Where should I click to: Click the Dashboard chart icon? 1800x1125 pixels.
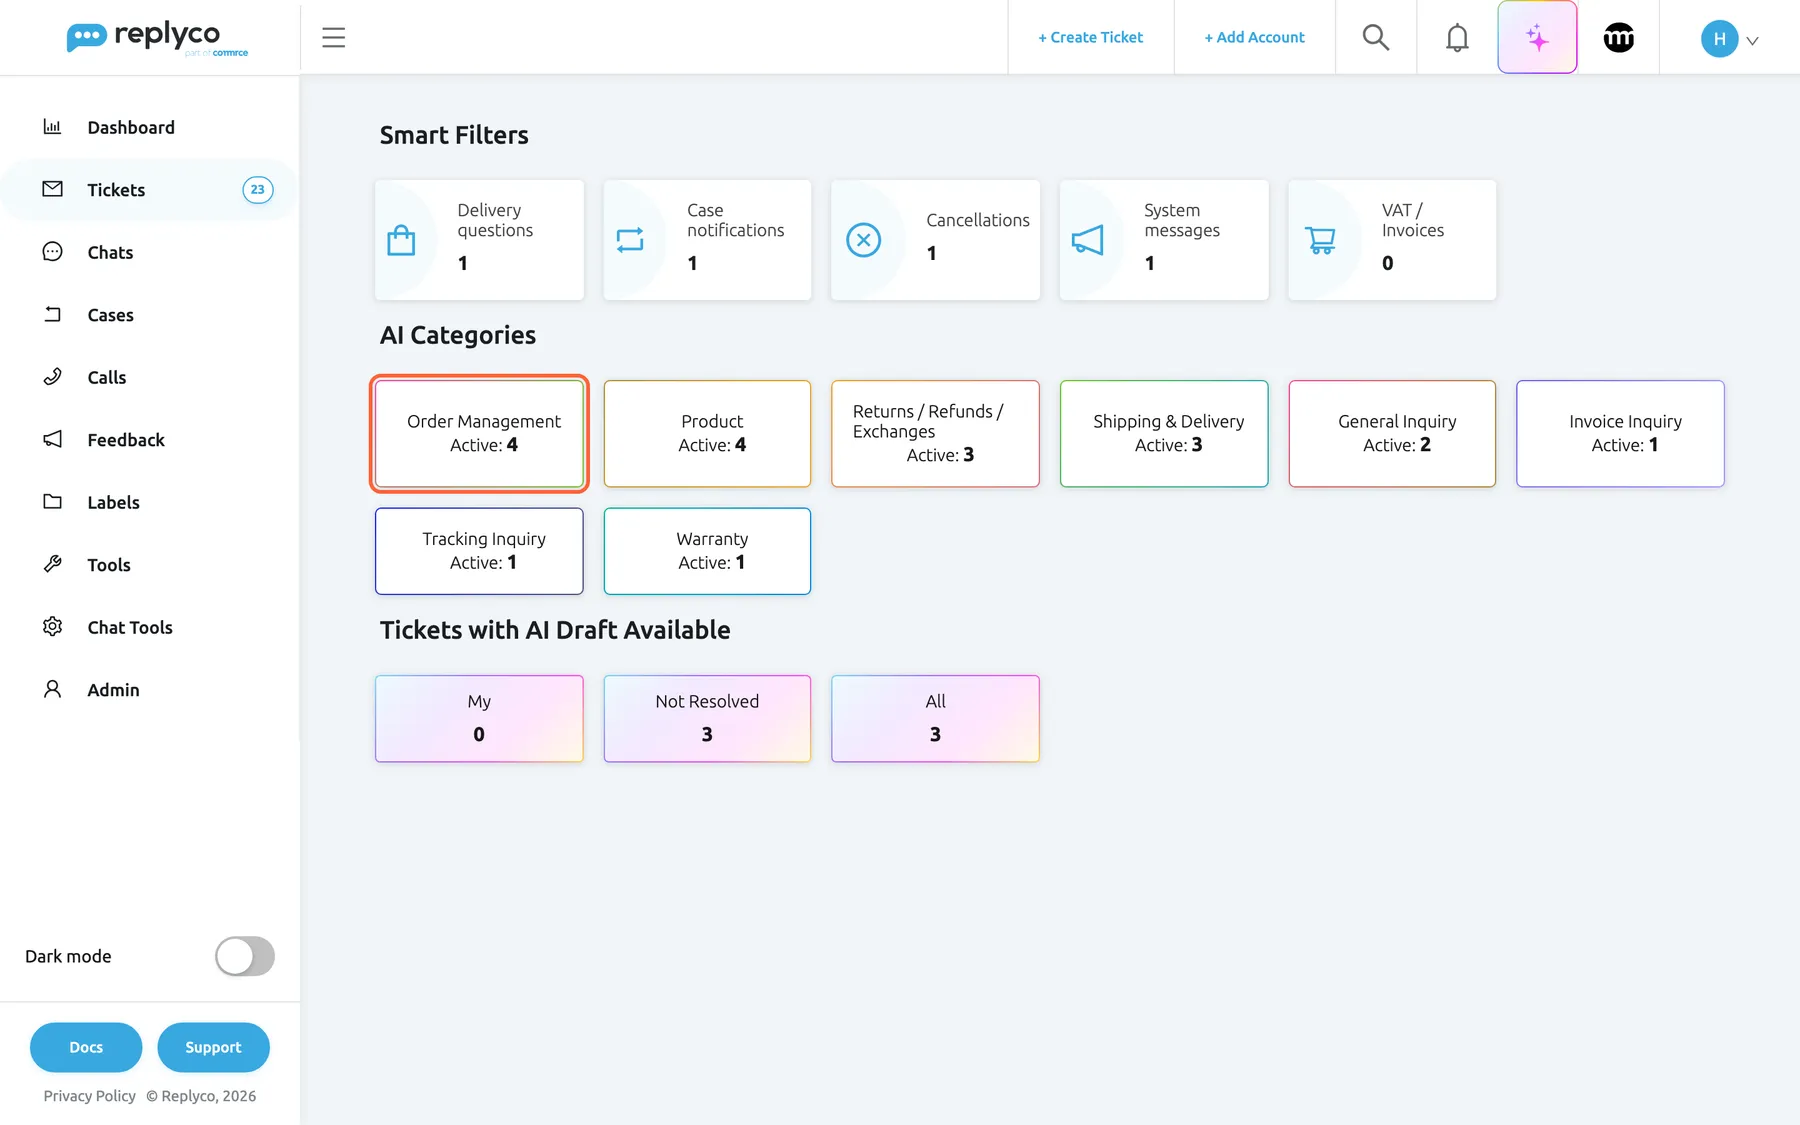(52, 127)
